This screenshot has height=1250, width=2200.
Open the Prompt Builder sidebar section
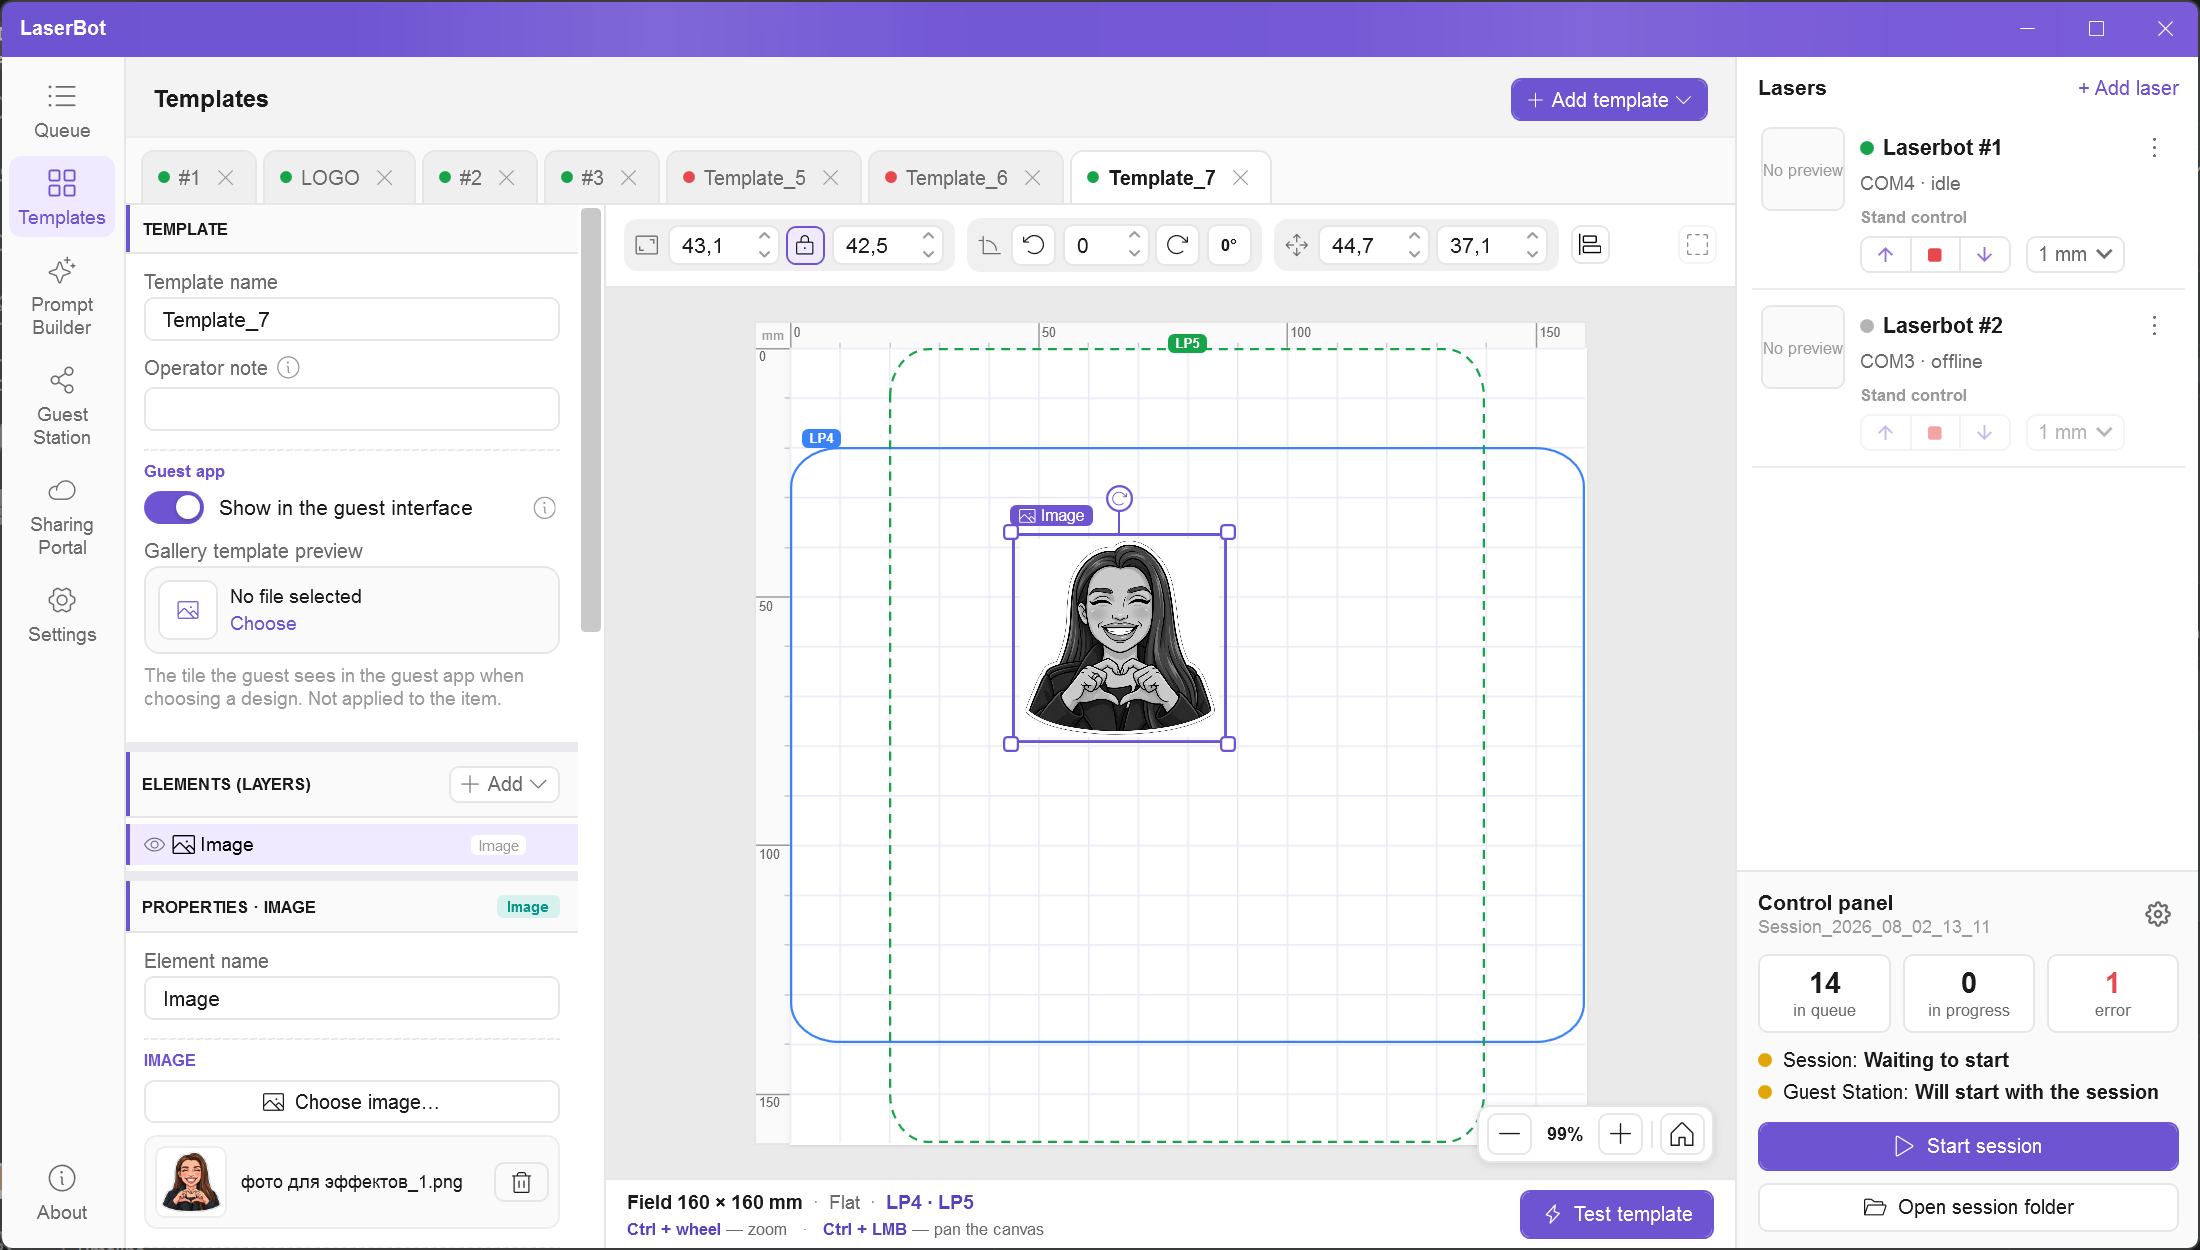click(62, 297)
